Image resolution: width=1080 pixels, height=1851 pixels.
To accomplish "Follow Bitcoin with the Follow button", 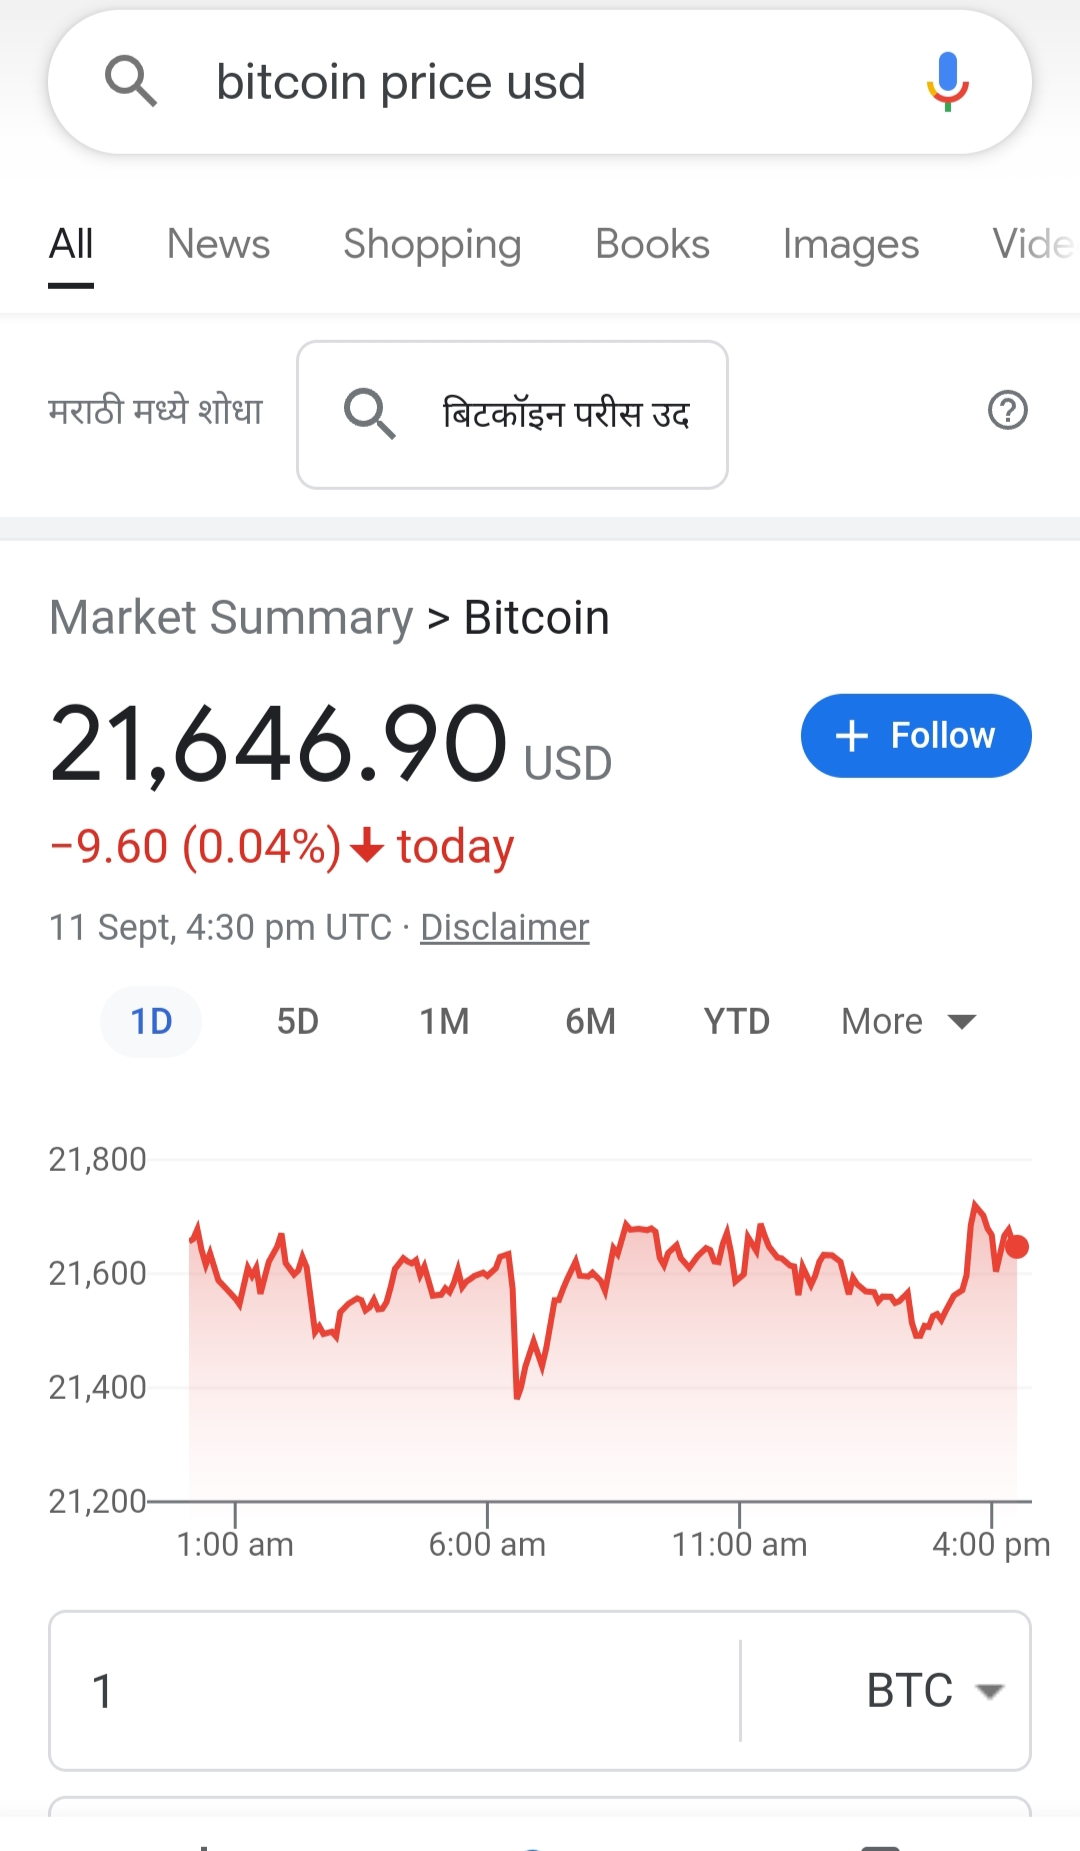I will pos(915,736).
